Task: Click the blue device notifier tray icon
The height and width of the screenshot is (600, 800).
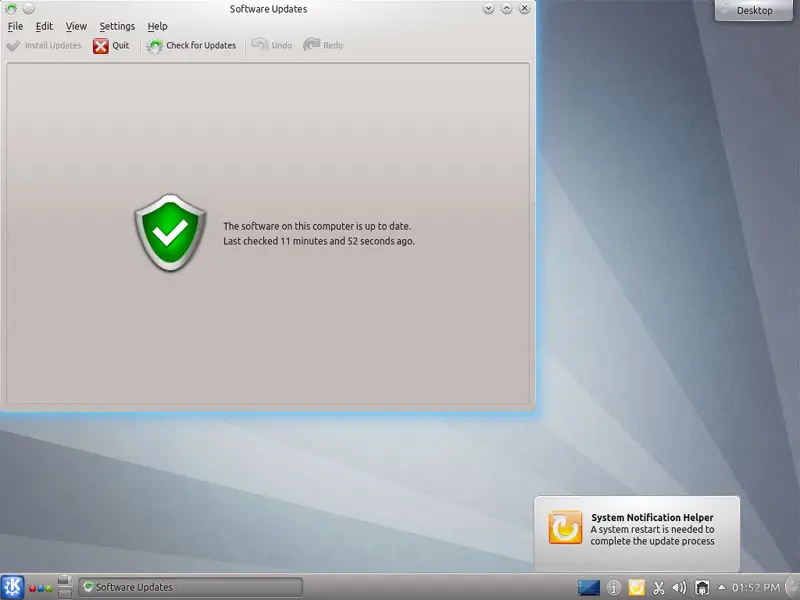Action: (x=588, y=588)
